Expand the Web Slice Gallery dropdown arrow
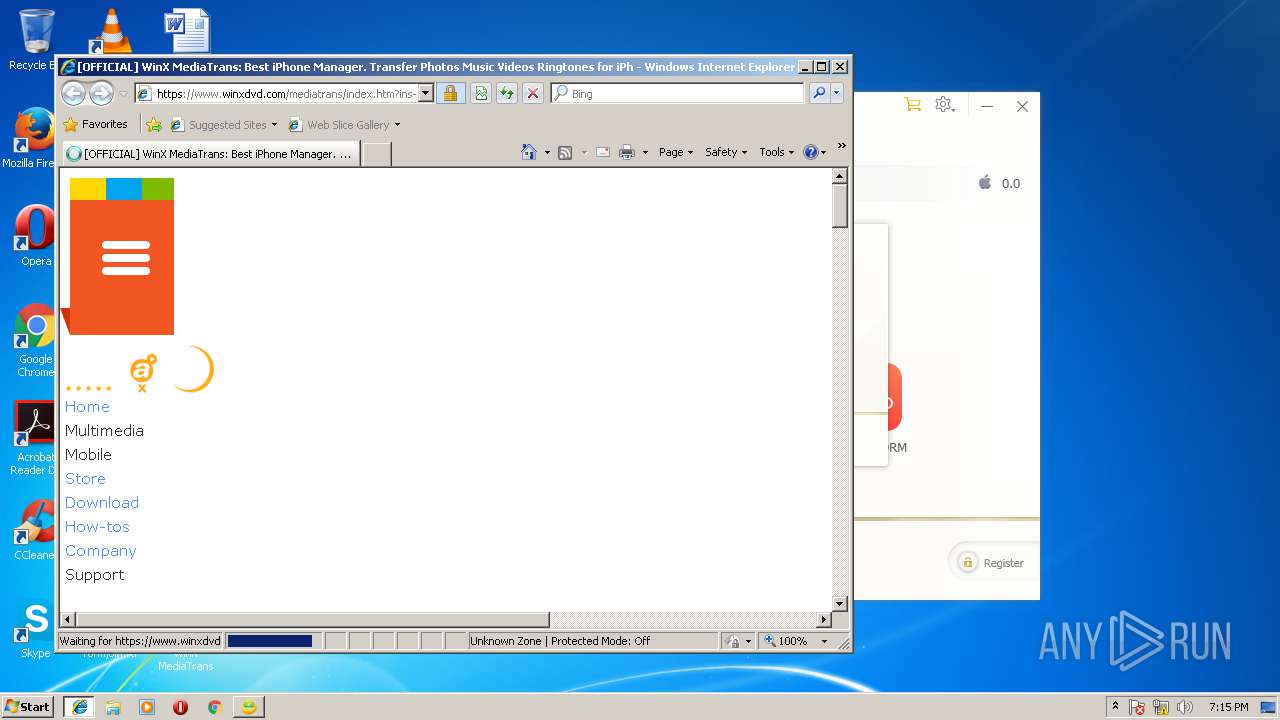The width and height of the screenshot is (1280, 720). click(x=397, y=125)
